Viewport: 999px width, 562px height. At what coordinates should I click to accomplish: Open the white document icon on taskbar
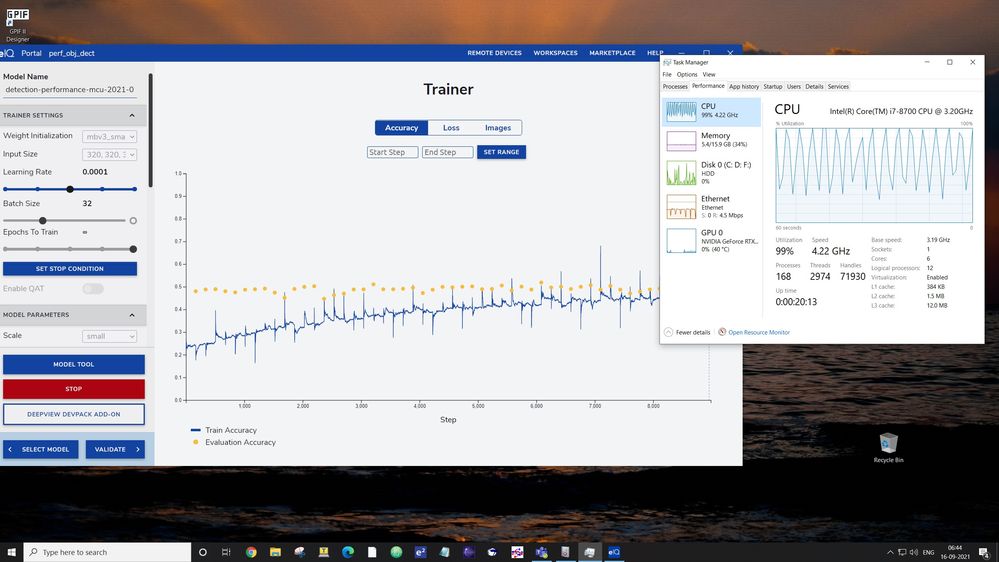pos(372,552)
